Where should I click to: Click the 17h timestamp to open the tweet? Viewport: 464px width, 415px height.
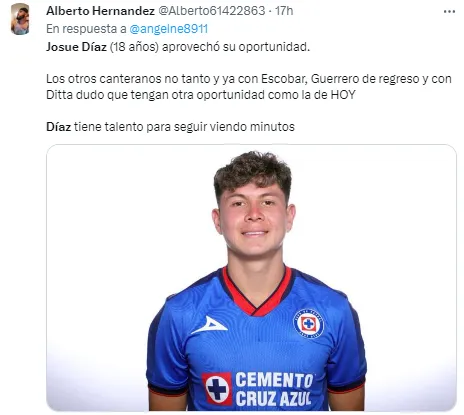284,11
